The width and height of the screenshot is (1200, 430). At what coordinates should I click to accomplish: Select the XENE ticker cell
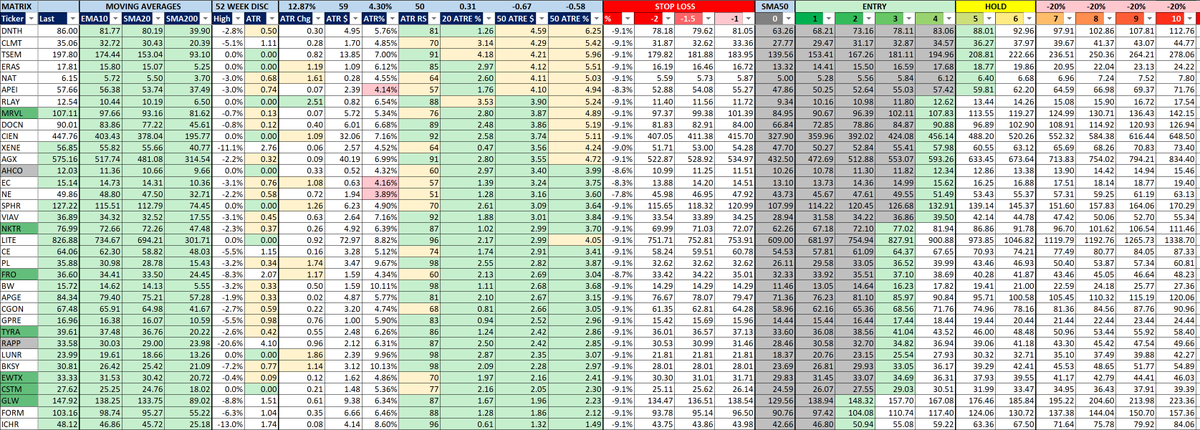point(20,147)
